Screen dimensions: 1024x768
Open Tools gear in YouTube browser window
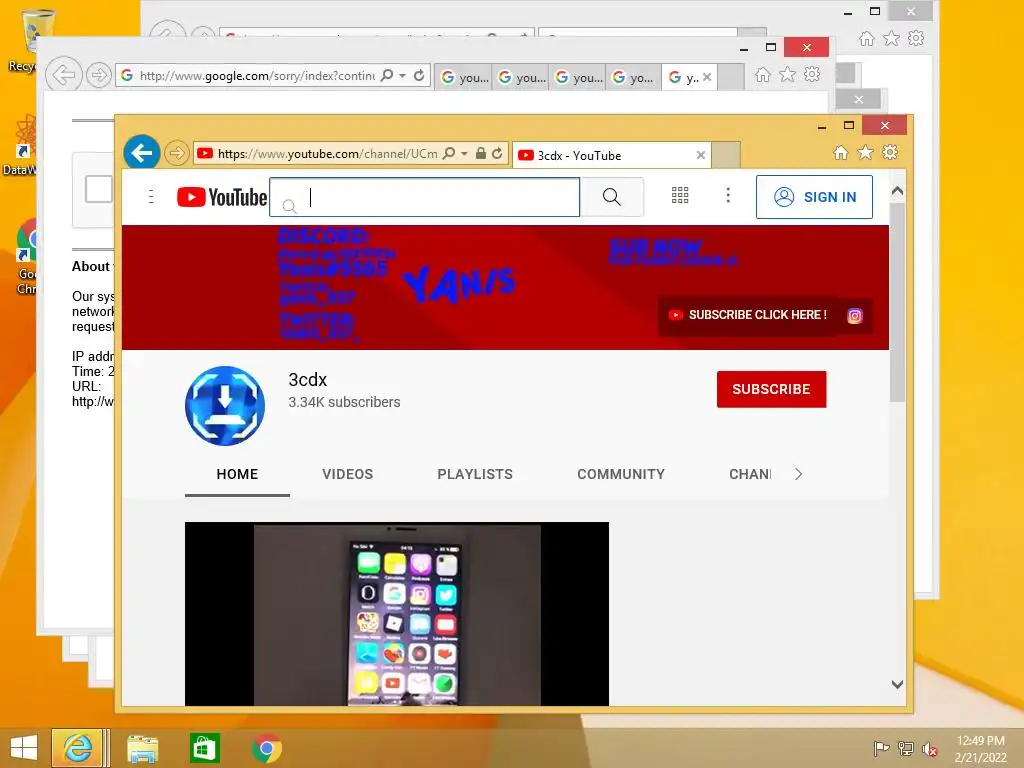tap(890, 153)
